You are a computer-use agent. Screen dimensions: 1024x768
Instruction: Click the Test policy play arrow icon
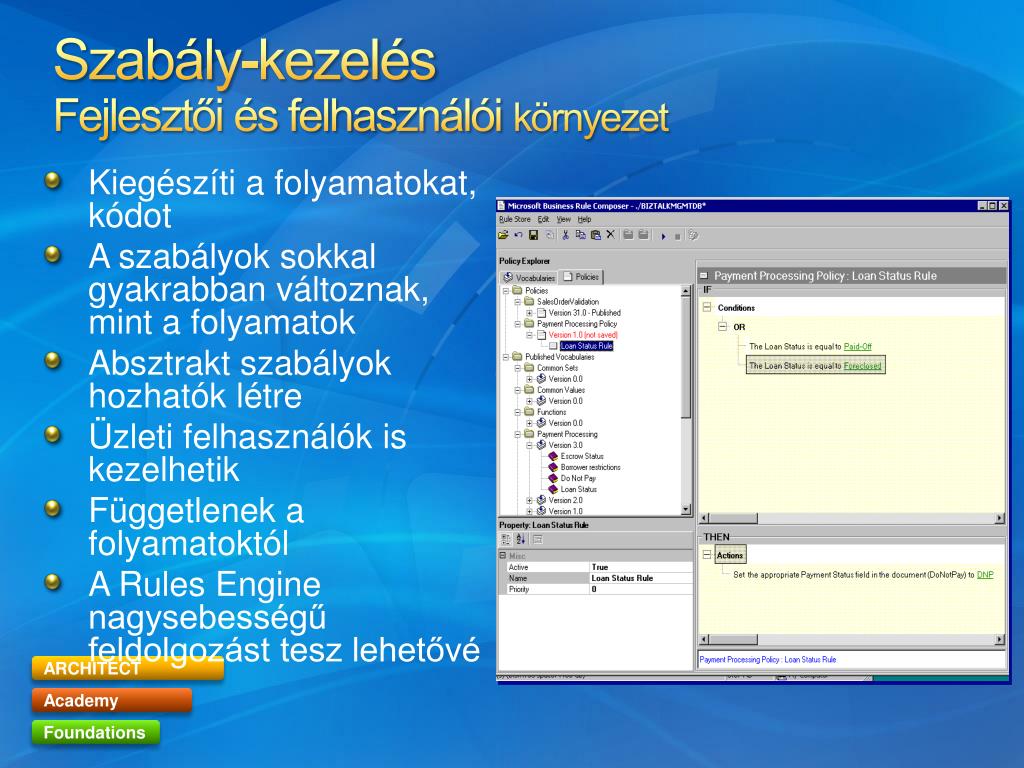coord(664,236)
